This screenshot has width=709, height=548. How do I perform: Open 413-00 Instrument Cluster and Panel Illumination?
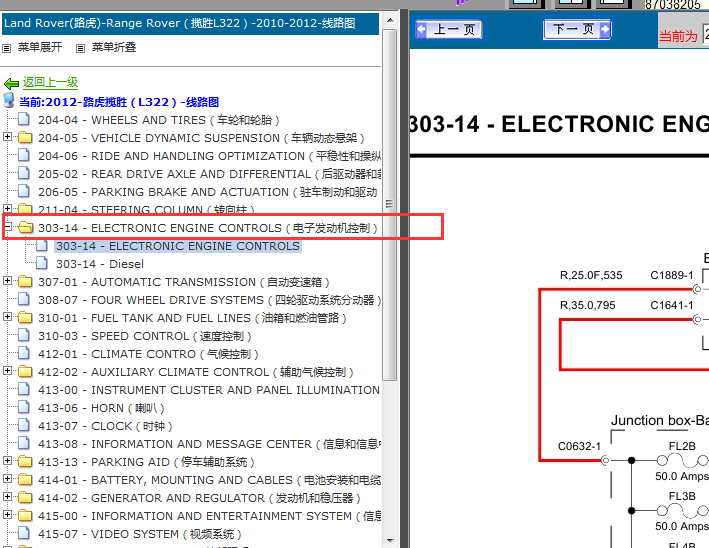pos(209,390)
